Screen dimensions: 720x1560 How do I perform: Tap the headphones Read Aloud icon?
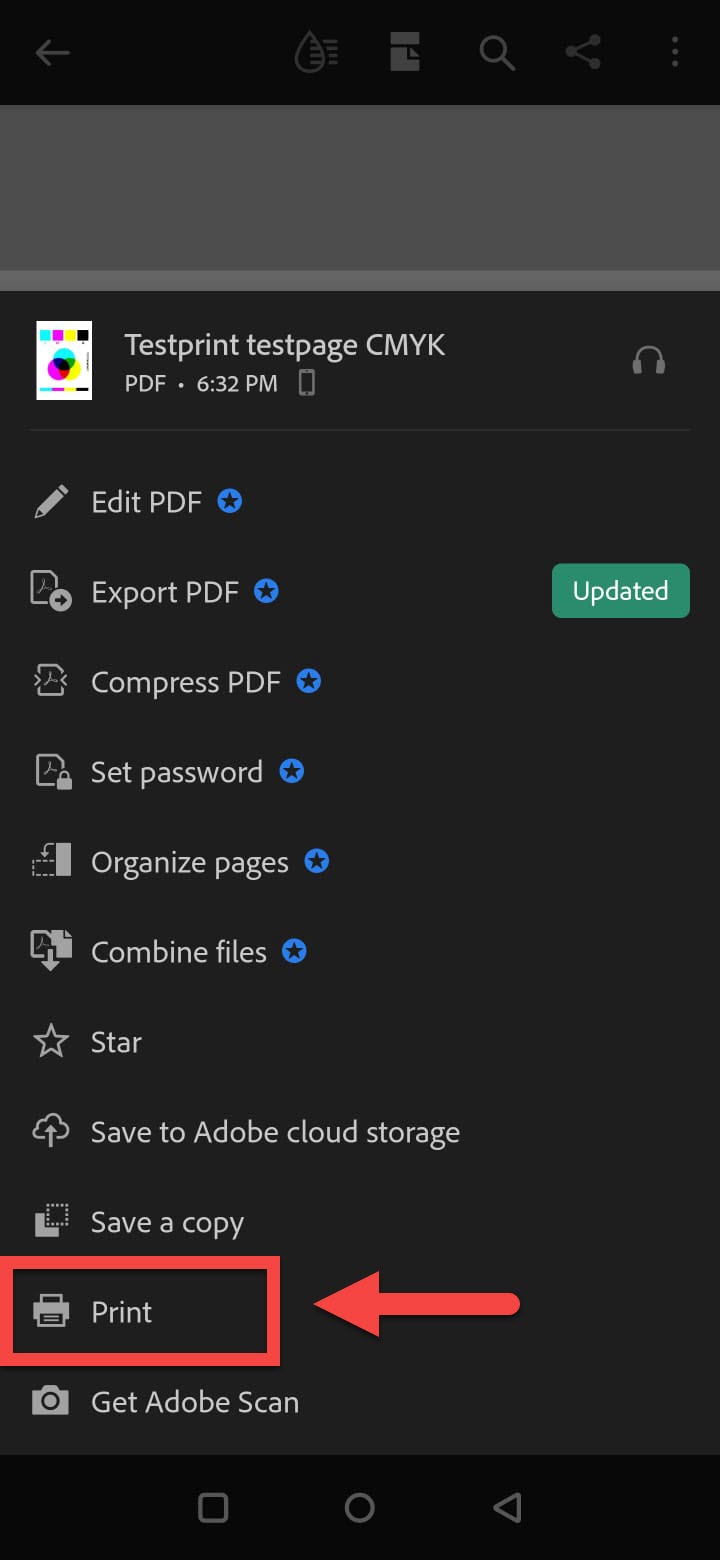[649, 360]
